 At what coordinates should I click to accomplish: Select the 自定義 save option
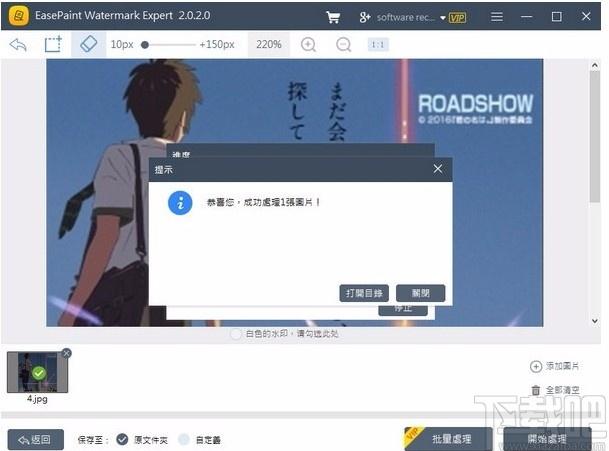pos(183,439)
